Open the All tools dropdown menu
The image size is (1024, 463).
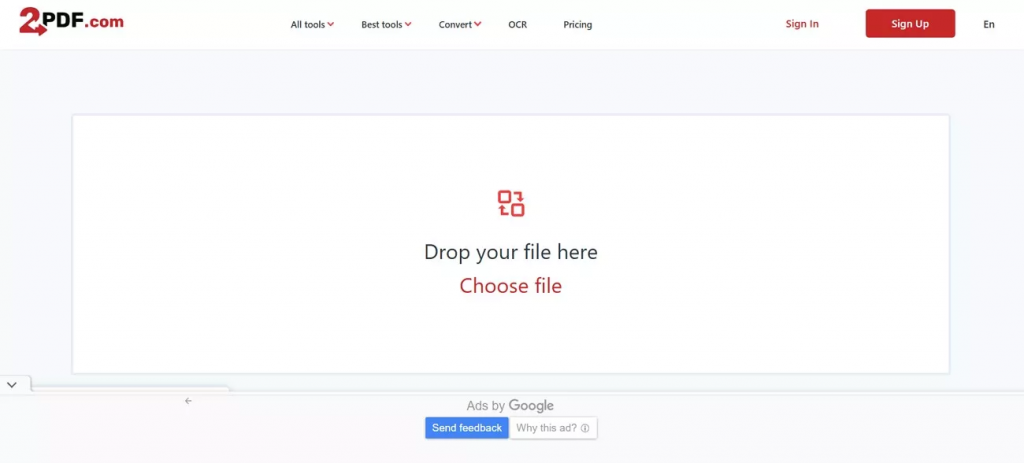[312, 25]
